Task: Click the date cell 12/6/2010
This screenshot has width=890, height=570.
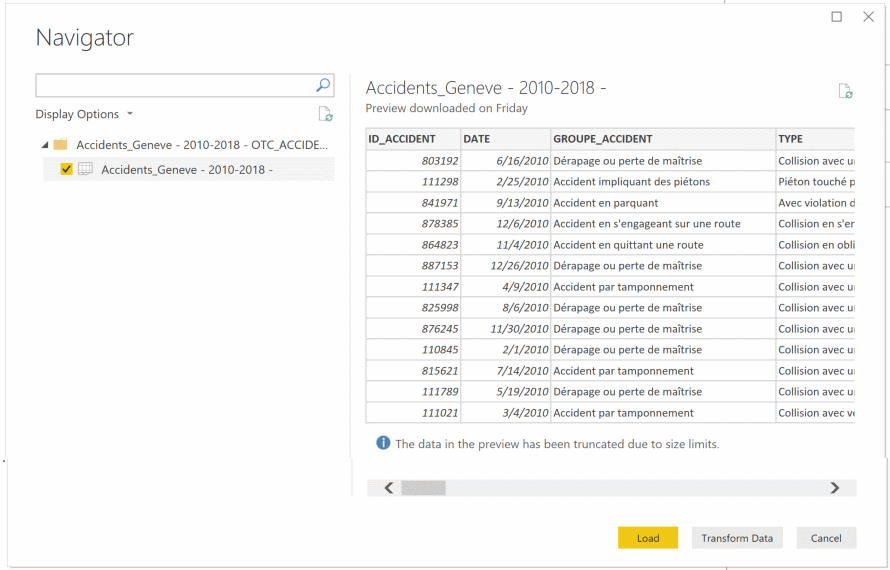Action: tap(506, 224)
